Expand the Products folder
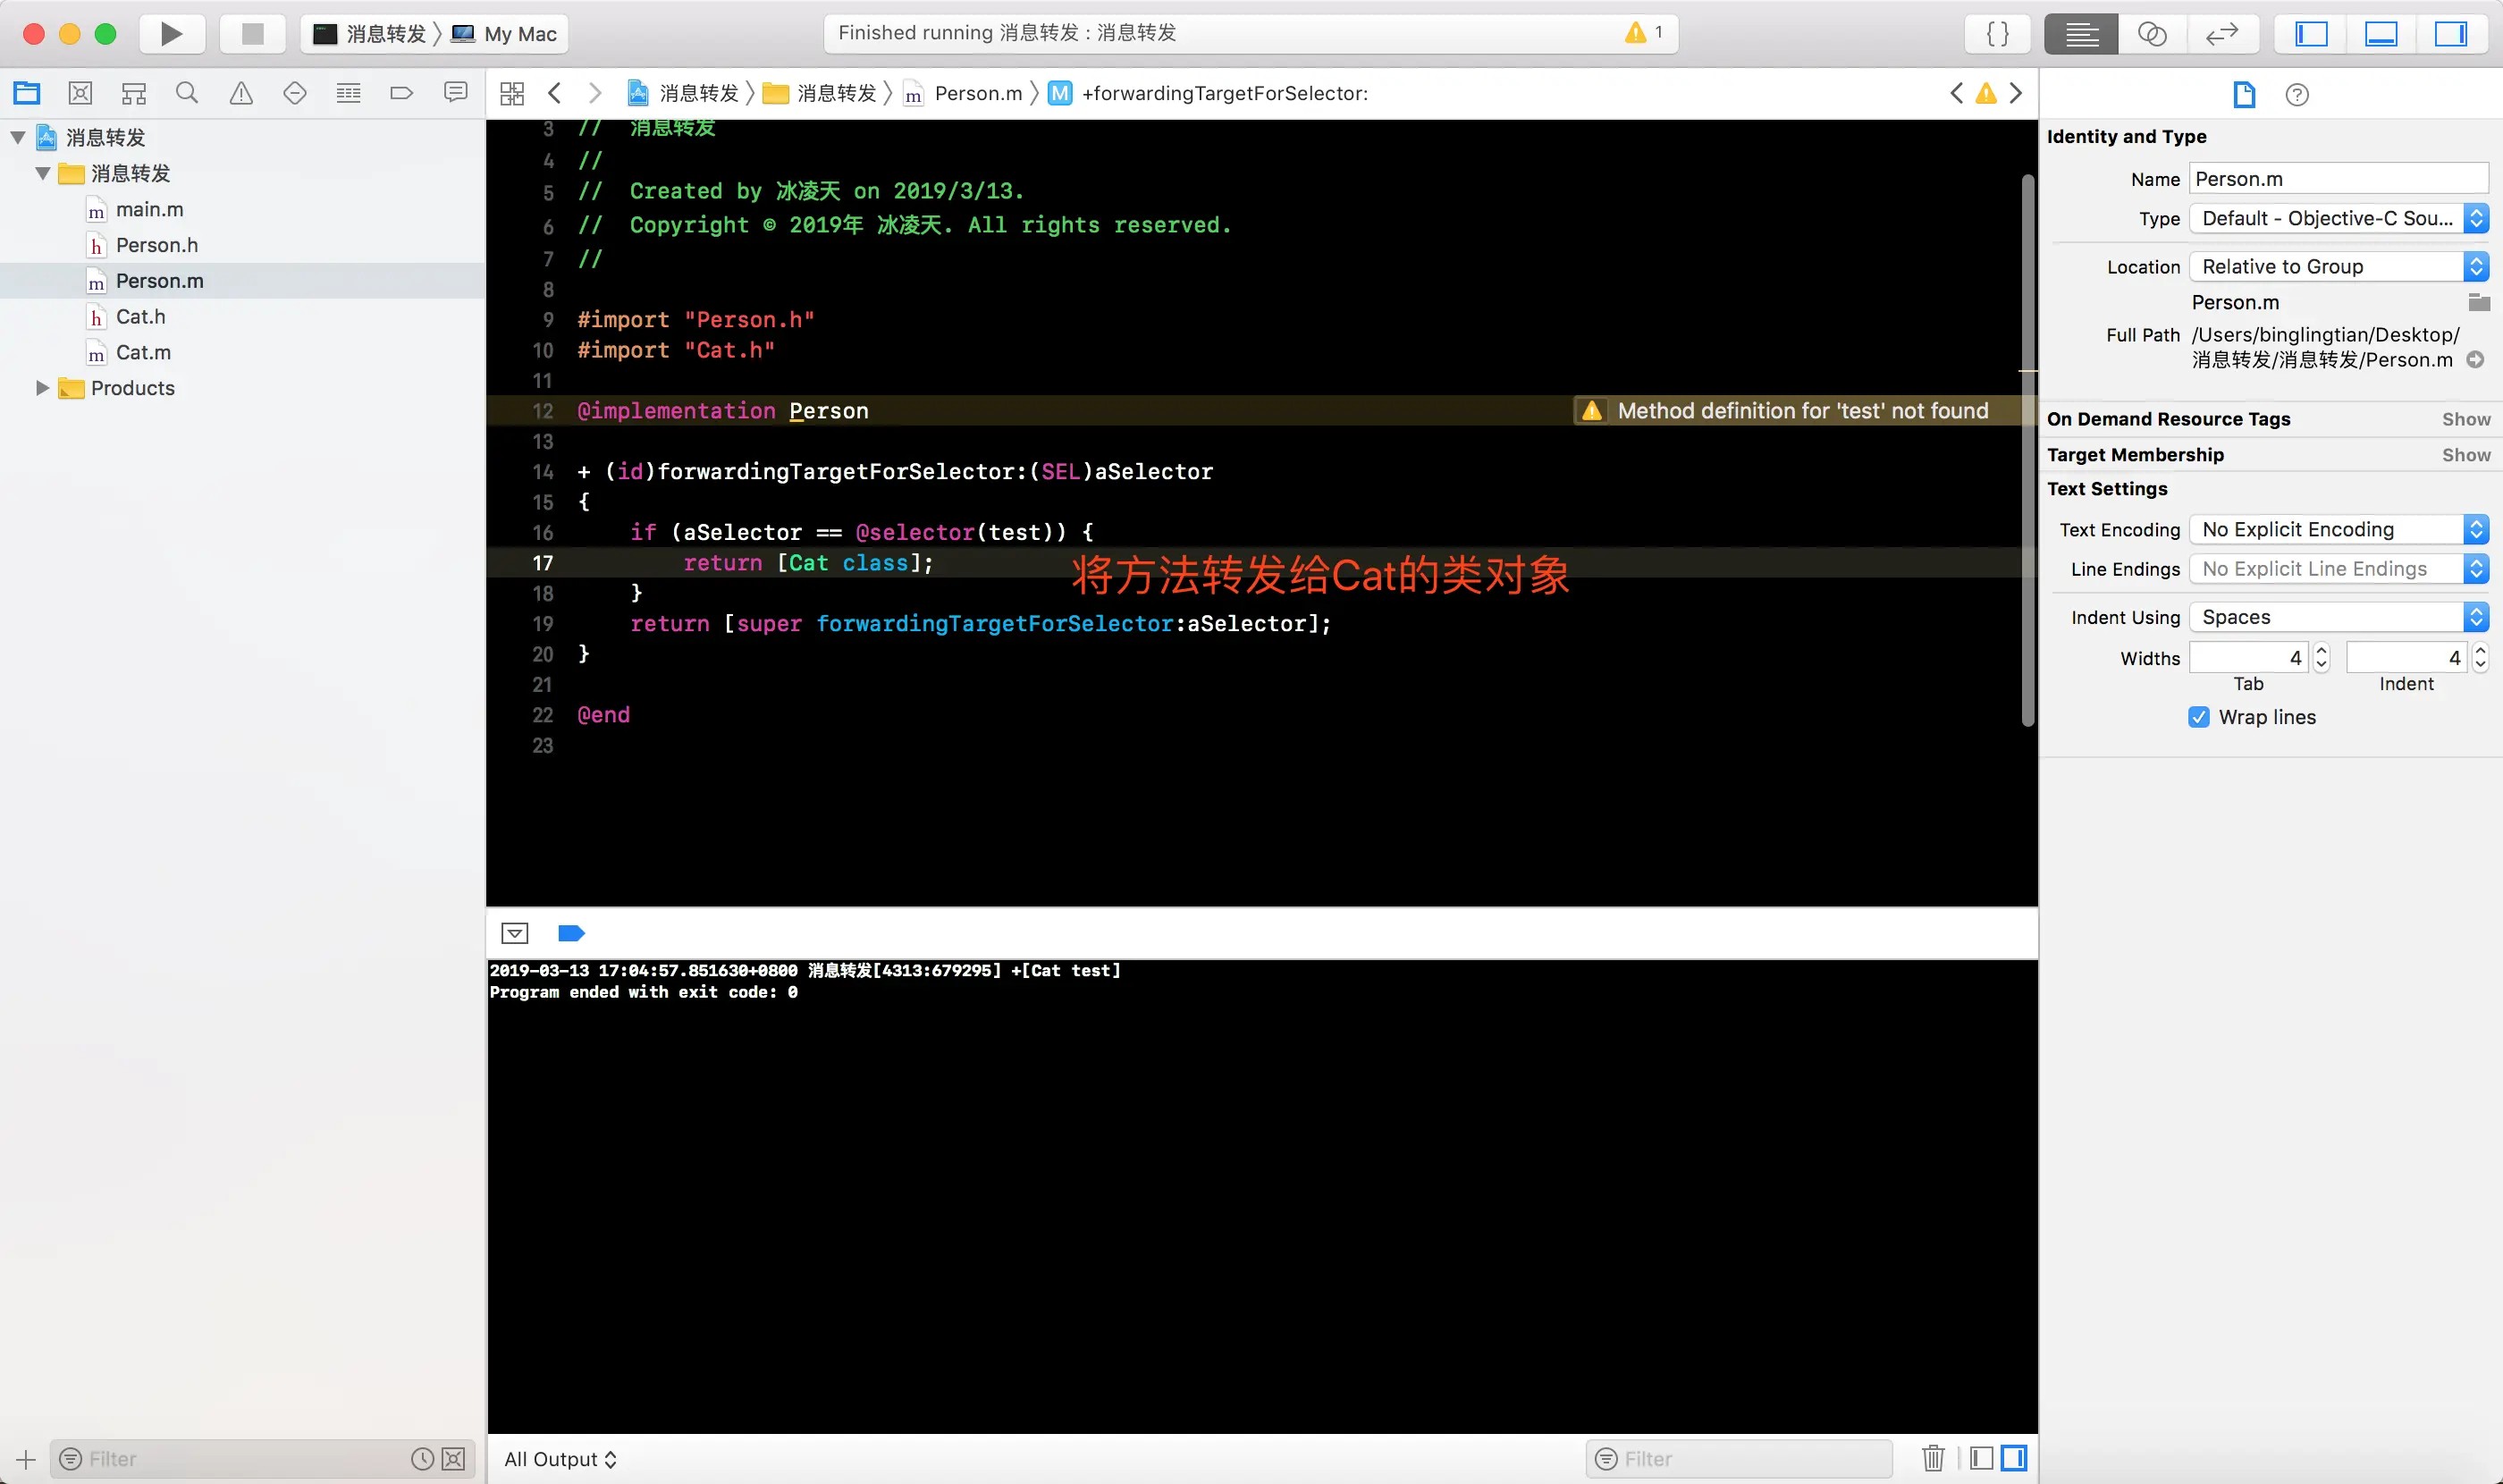 coord(42,388)
